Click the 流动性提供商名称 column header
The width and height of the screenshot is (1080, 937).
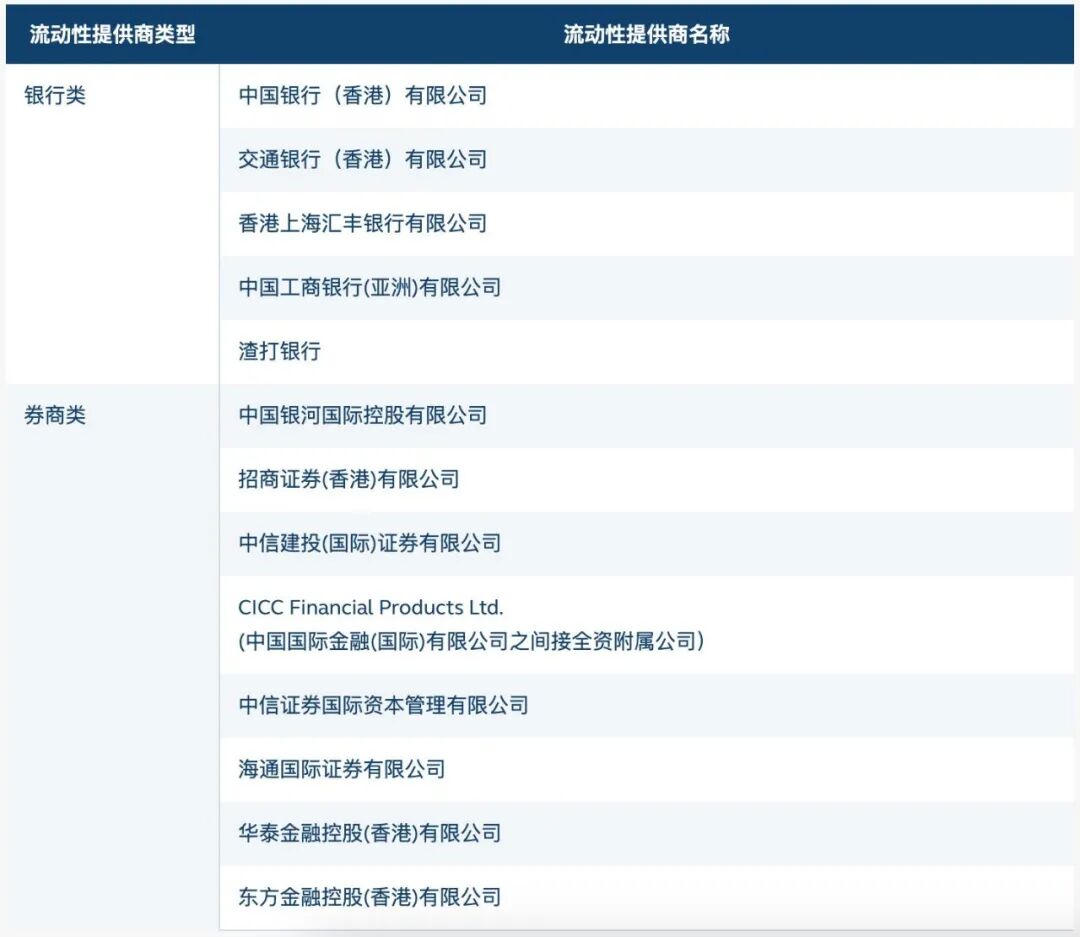coord(646,34)
